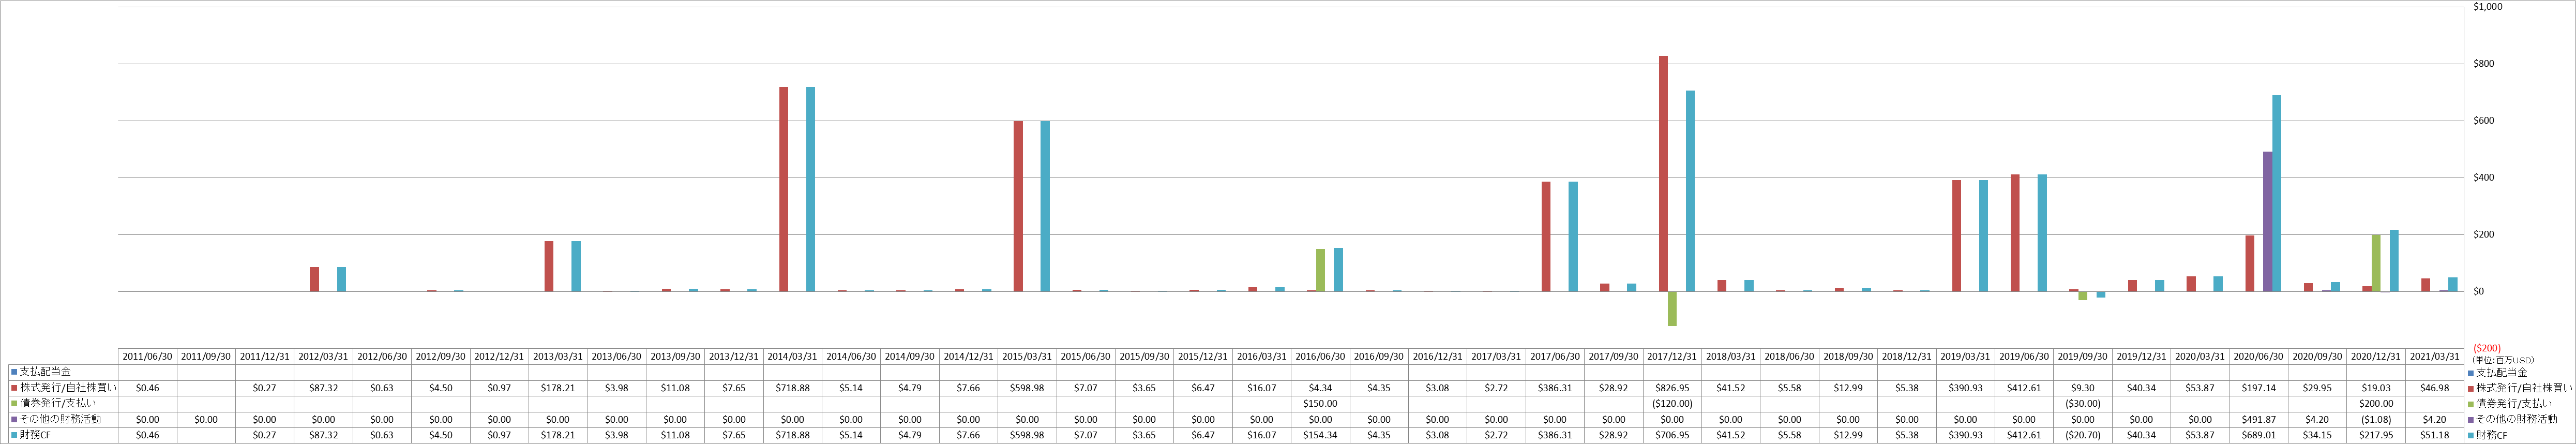This screenshot has width=2576, height=444.
Task: Select the ($1.08) other financing activities cell
Action: pos(2377,420)
